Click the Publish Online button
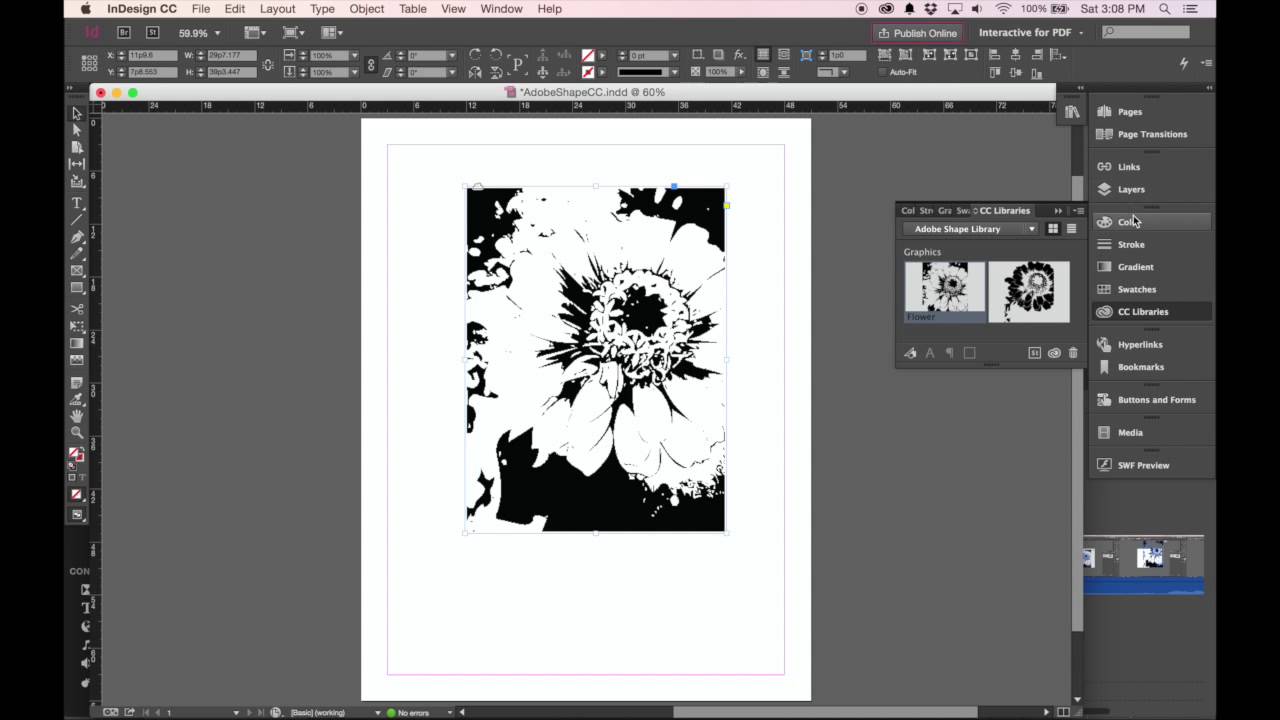The image size is (1280, 720). tap(917, 33)
